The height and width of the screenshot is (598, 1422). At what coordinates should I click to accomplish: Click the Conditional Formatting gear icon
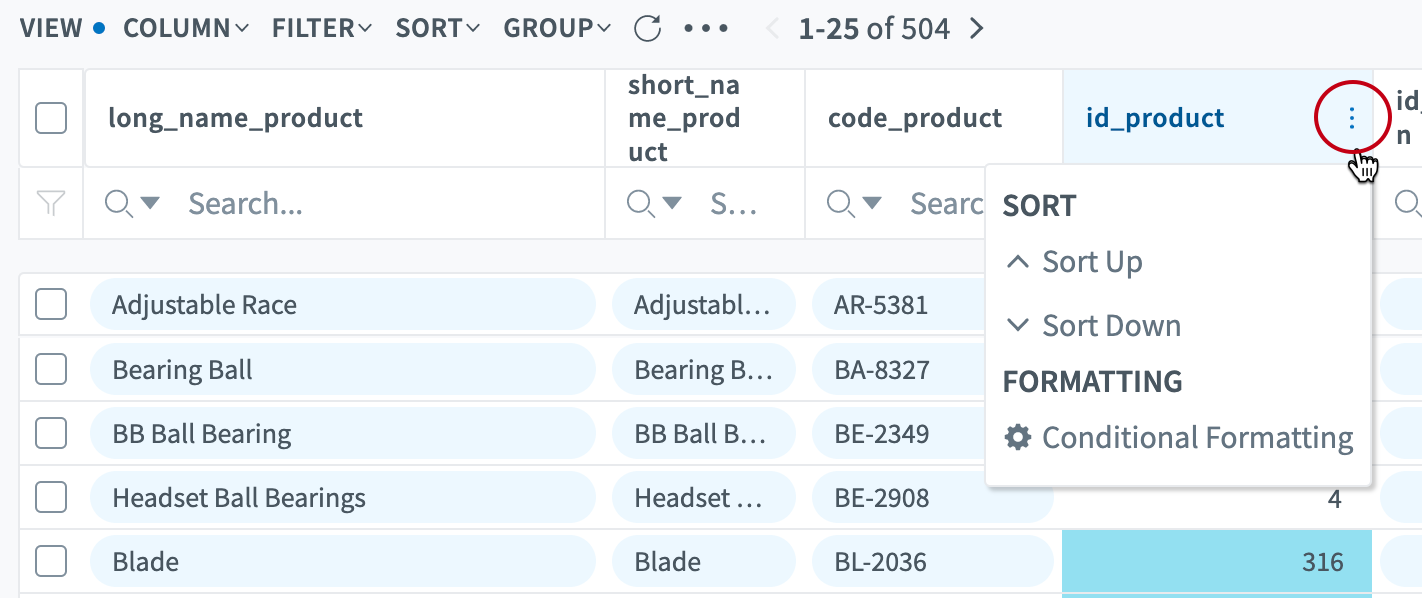tap(1017, 438)
